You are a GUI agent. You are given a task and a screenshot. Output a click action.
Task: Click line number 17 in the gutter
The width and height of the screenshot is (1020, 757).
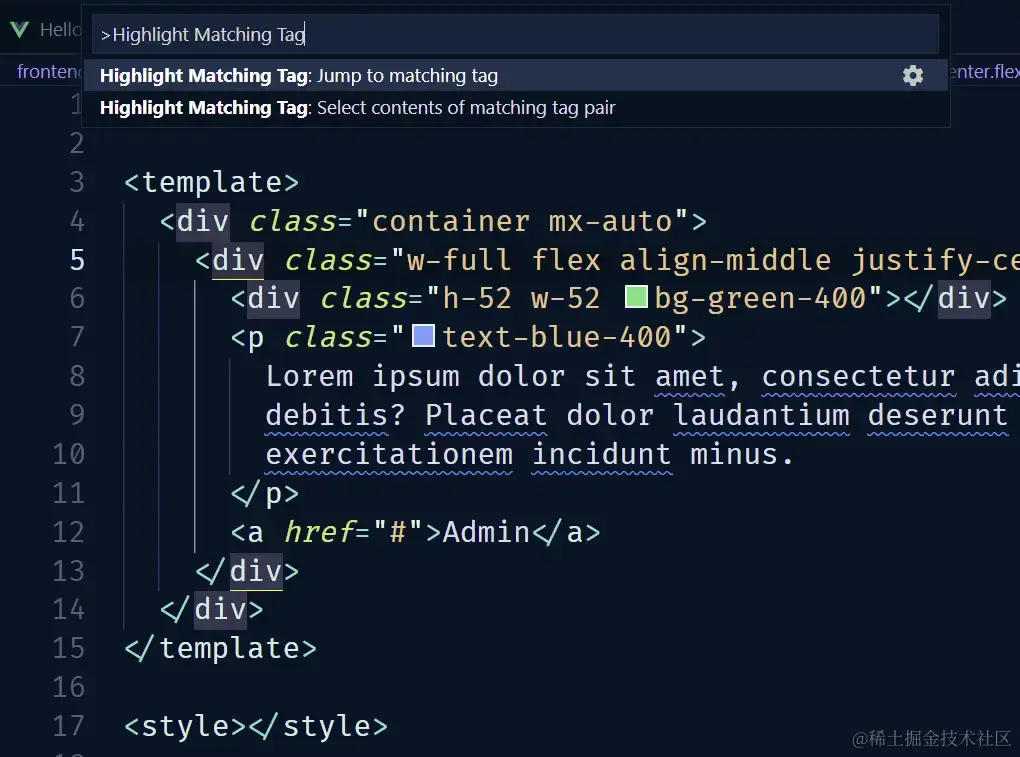[68, 726]
